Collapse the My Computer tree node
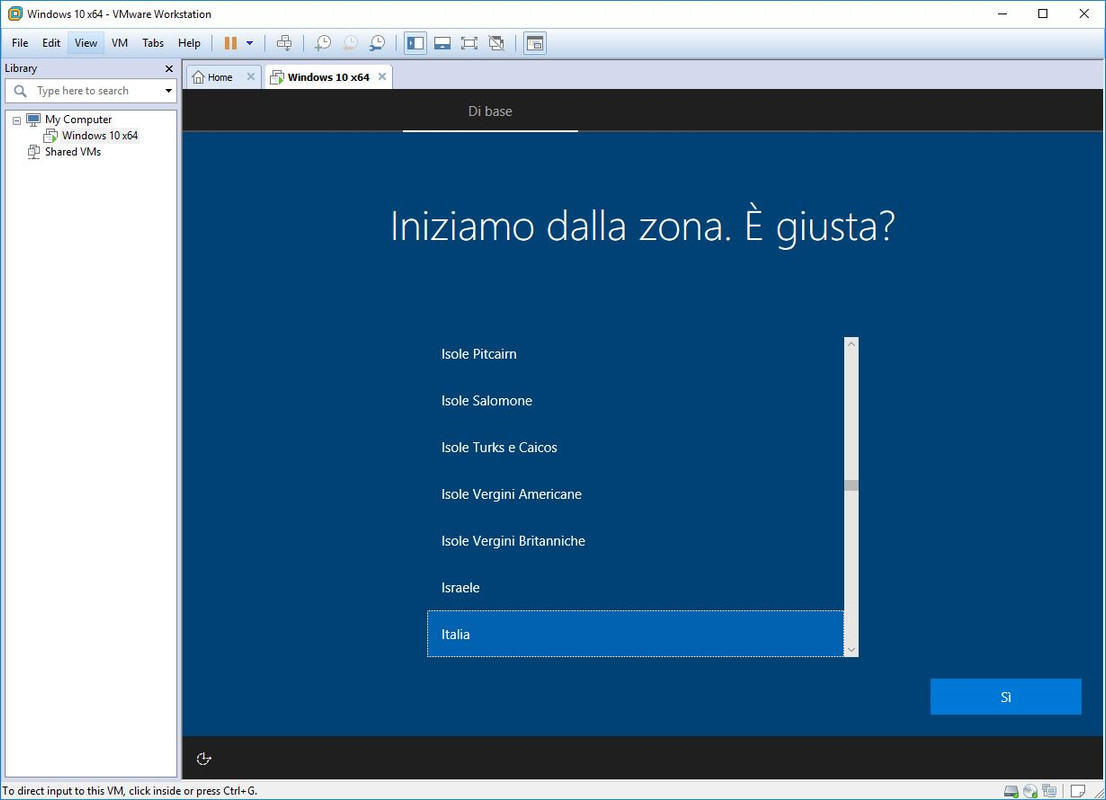 tap(17, 121)
